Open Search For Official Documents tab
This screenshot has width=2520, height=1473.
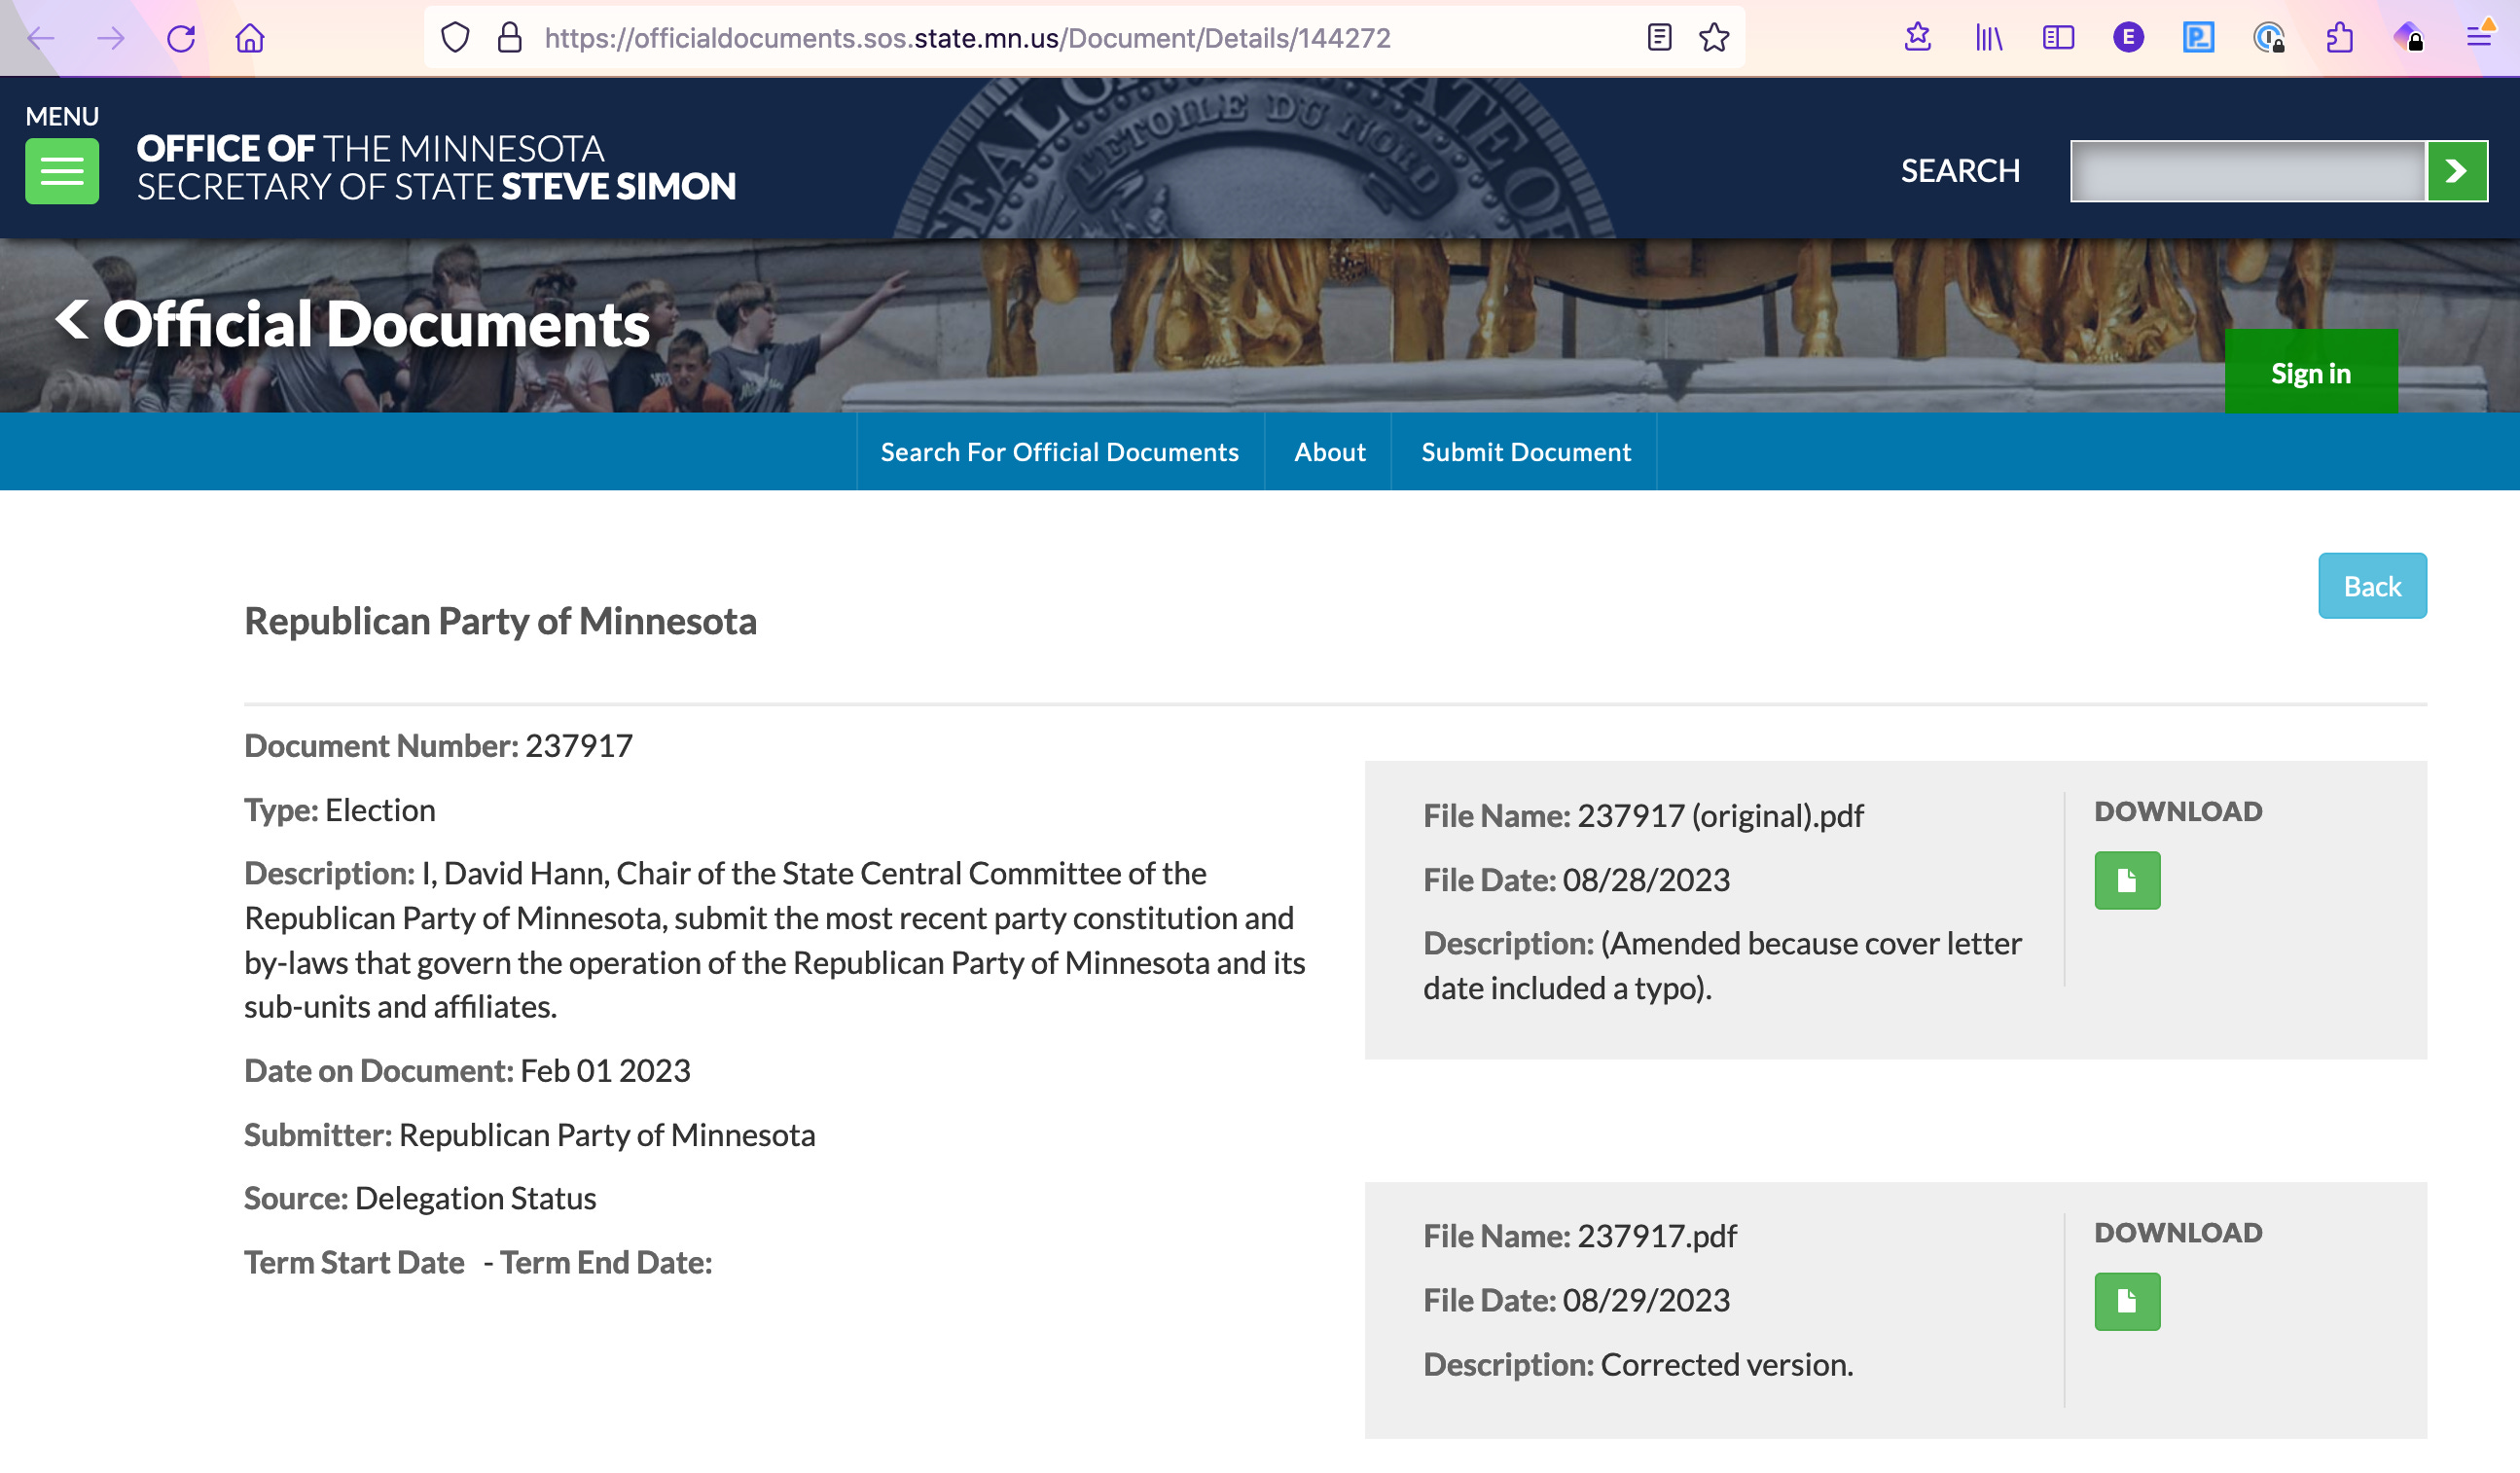tap(1059, 452)
